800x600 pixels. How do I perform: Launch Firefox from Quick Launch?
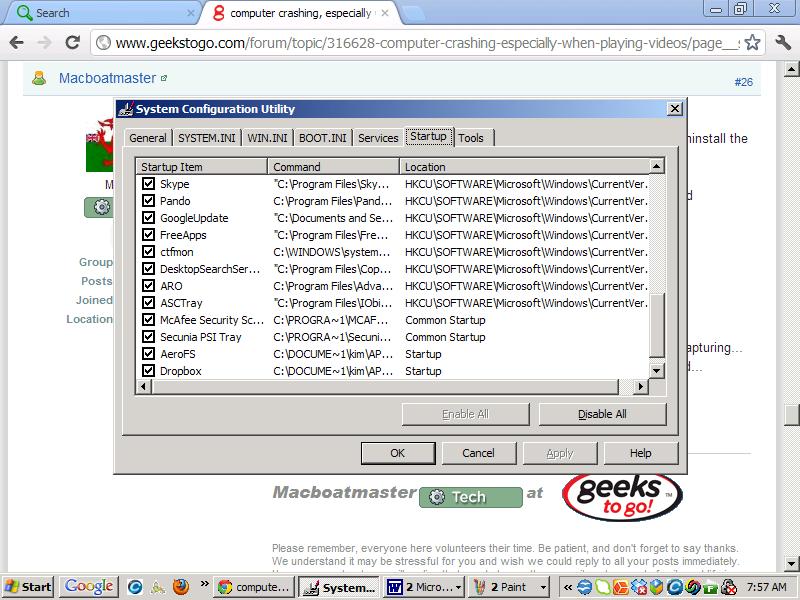[180, 587]
